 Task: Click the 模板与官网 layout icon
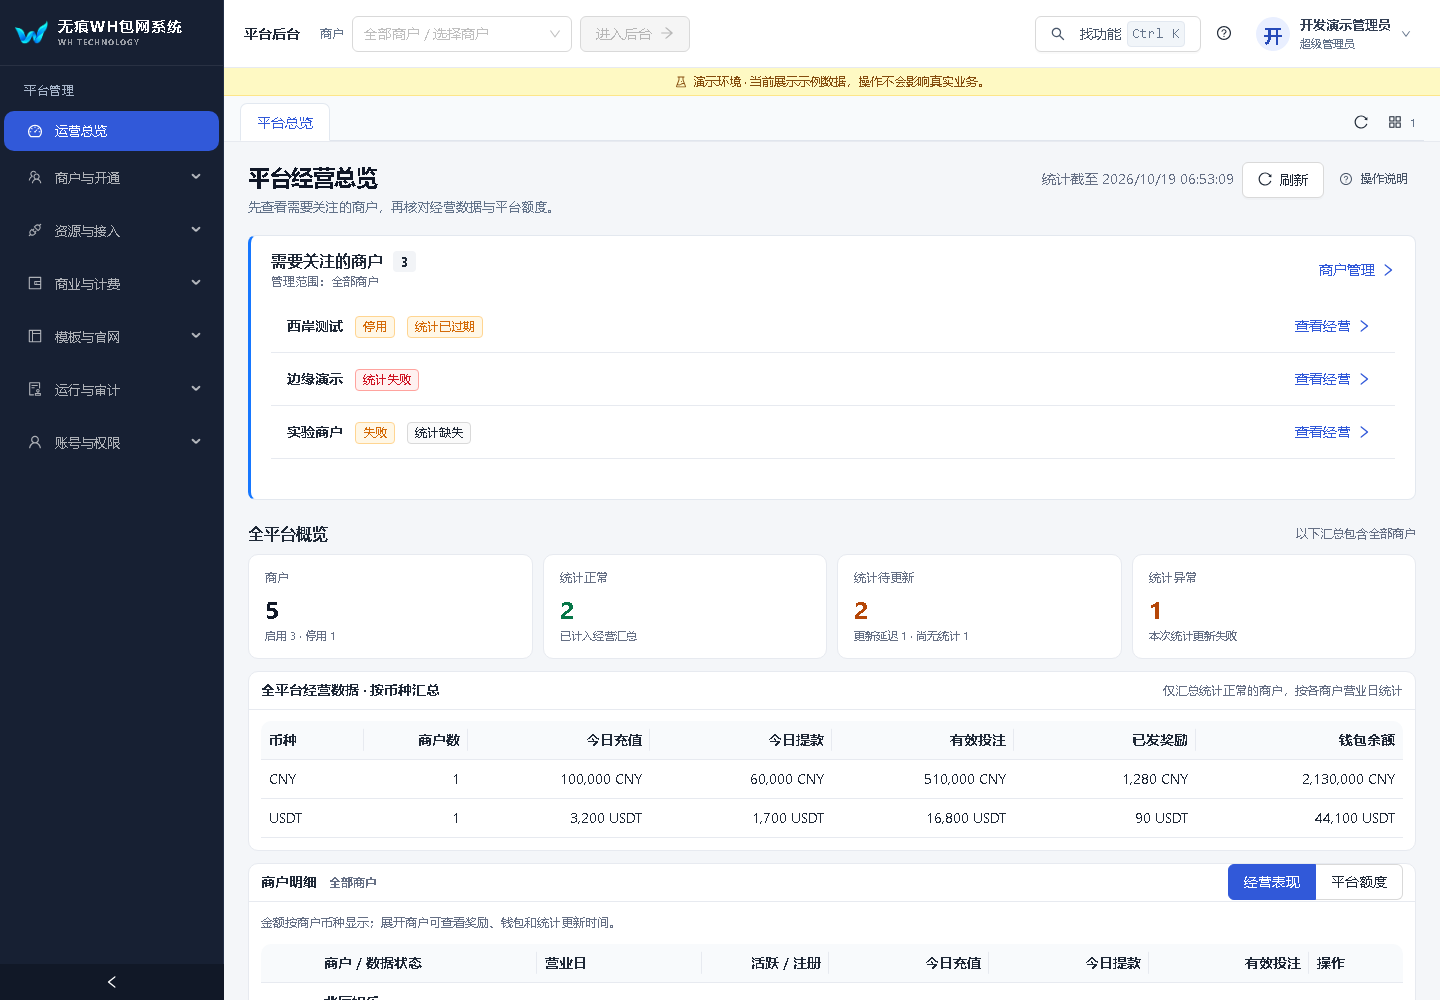pos(35,337)
